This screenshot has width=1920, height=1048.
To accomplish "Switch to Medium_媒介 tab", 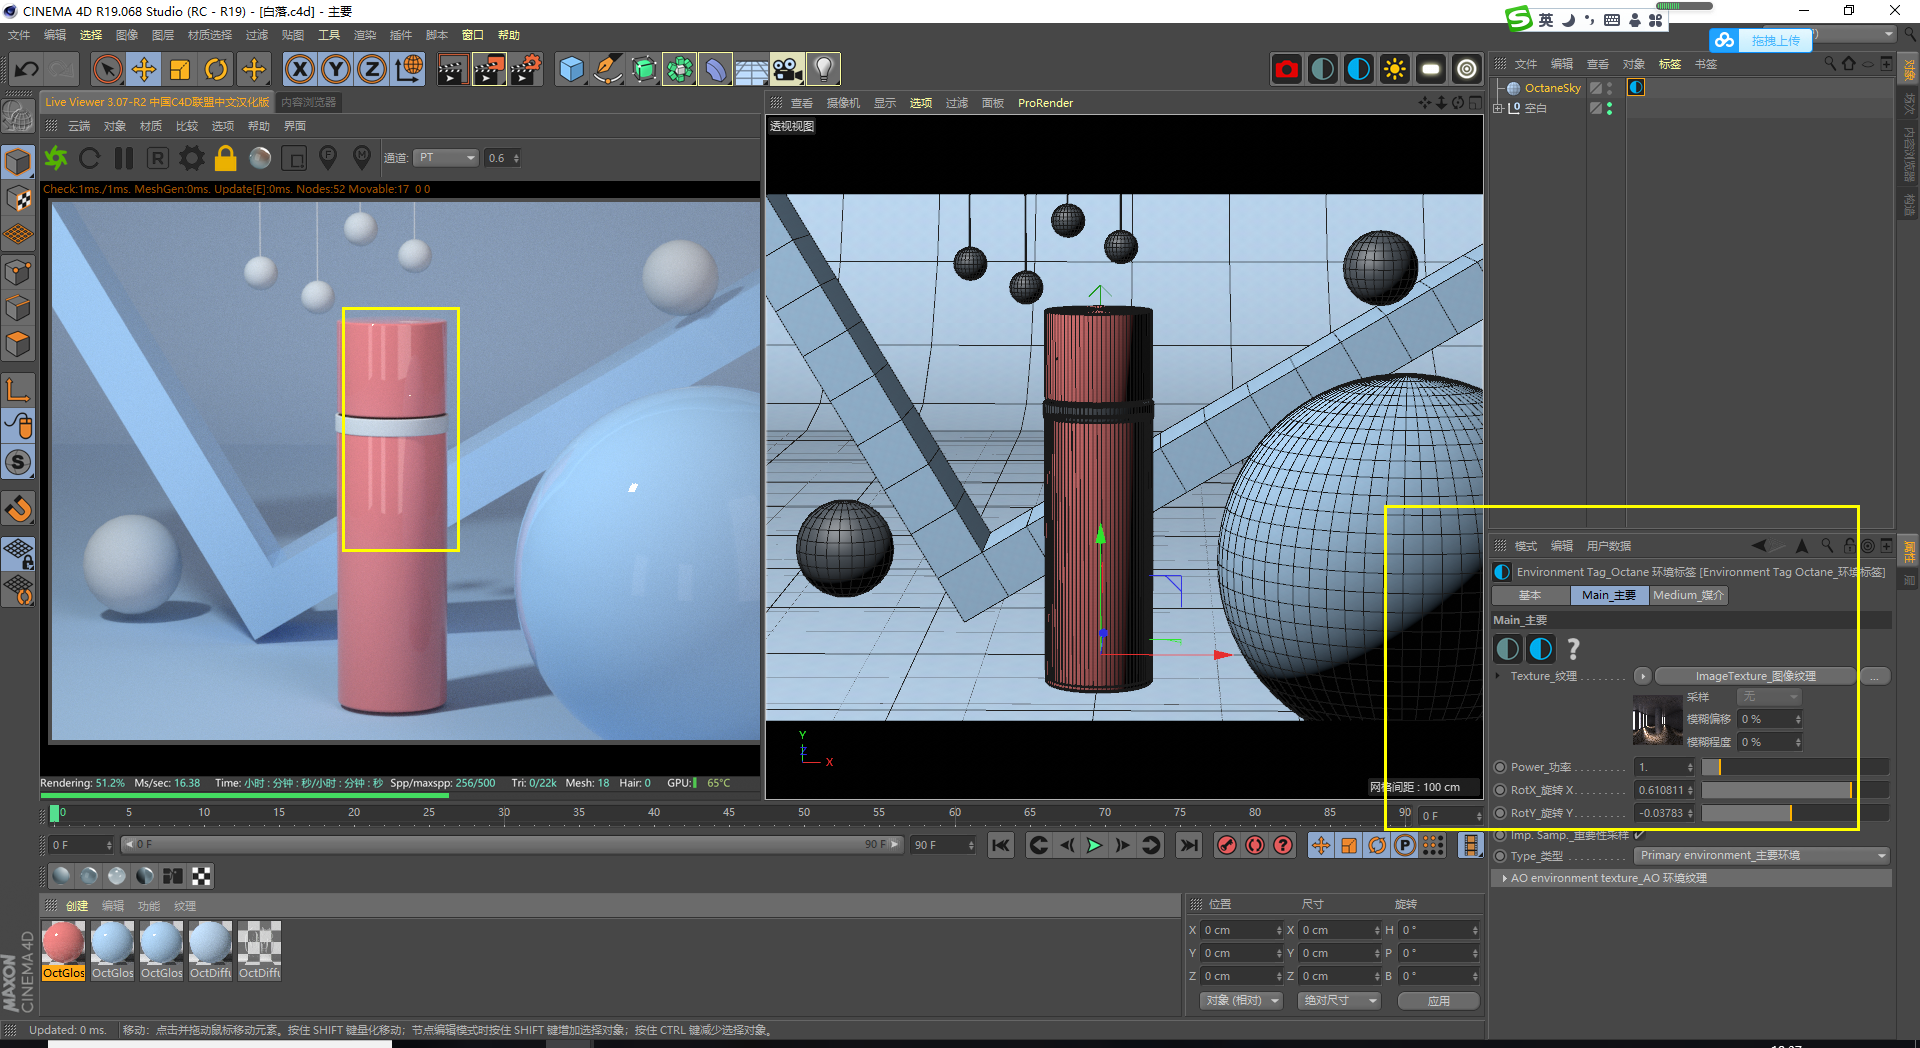I will pyautogui.click(x=1688, y=595).
